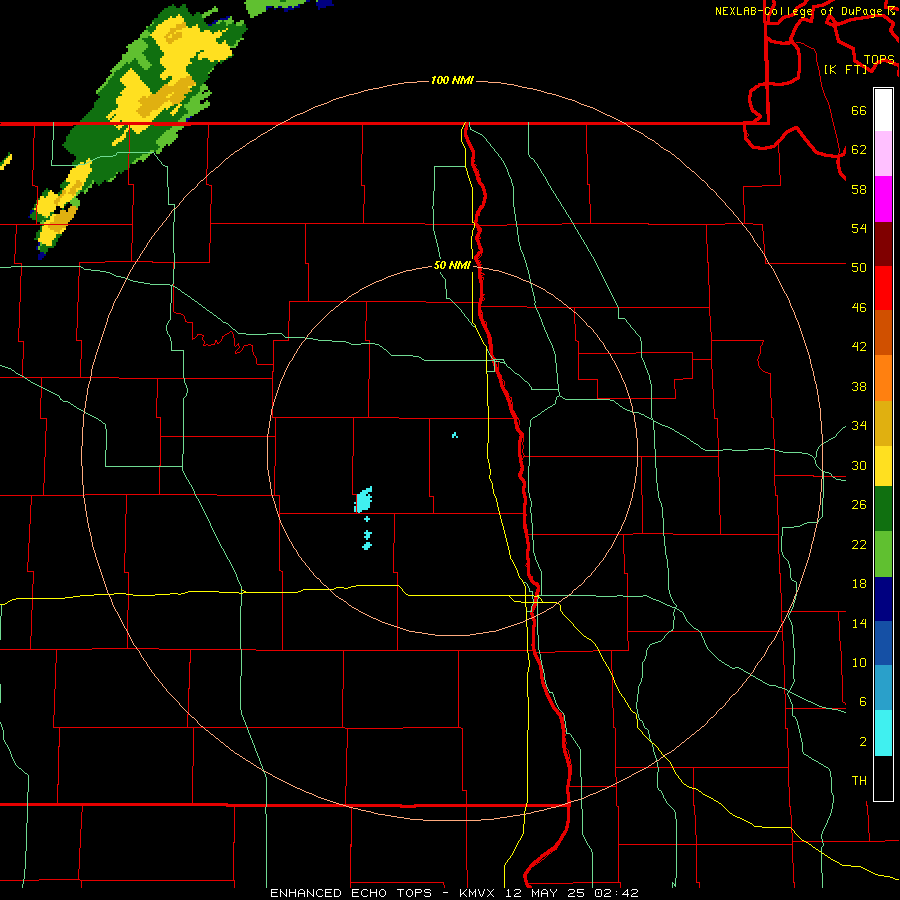The width and height of the screenshot is (900, 900).
Task: Click the "14" legend value
Action: tap(859, 623)
